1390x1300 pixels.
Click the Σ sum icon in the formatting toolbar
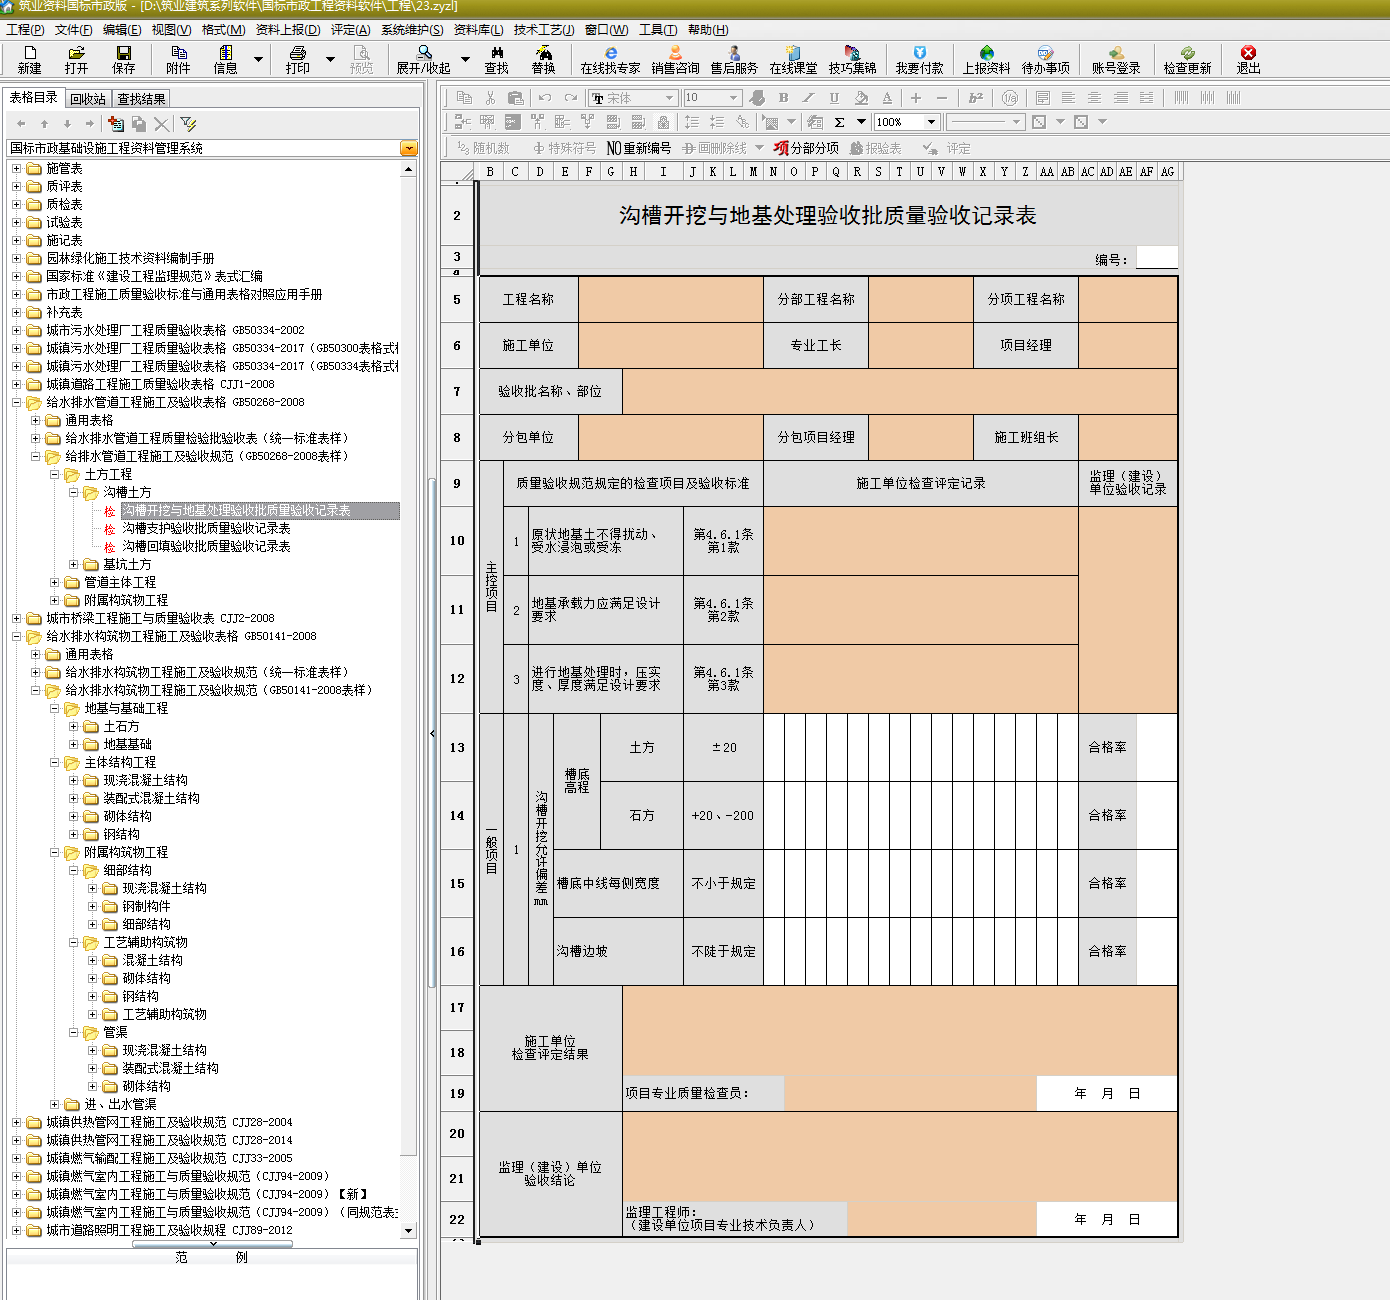pos(839,122)
